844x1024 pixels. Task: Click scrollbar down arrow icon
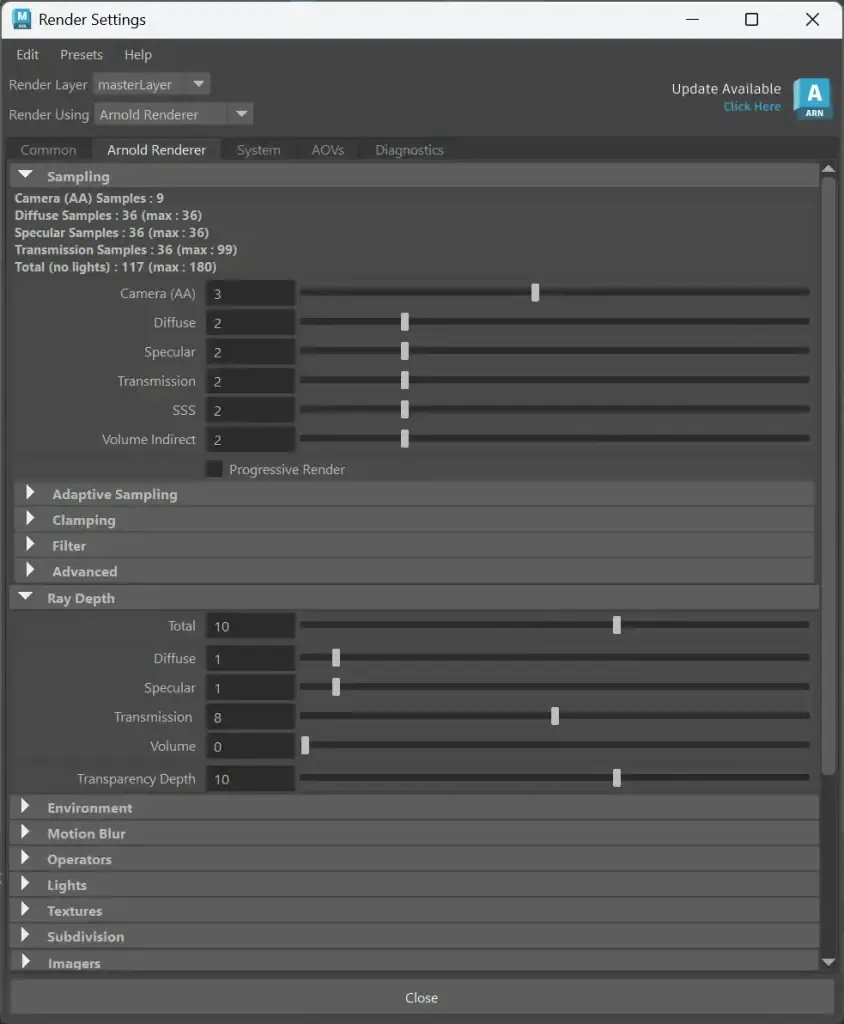pos(828,962)
